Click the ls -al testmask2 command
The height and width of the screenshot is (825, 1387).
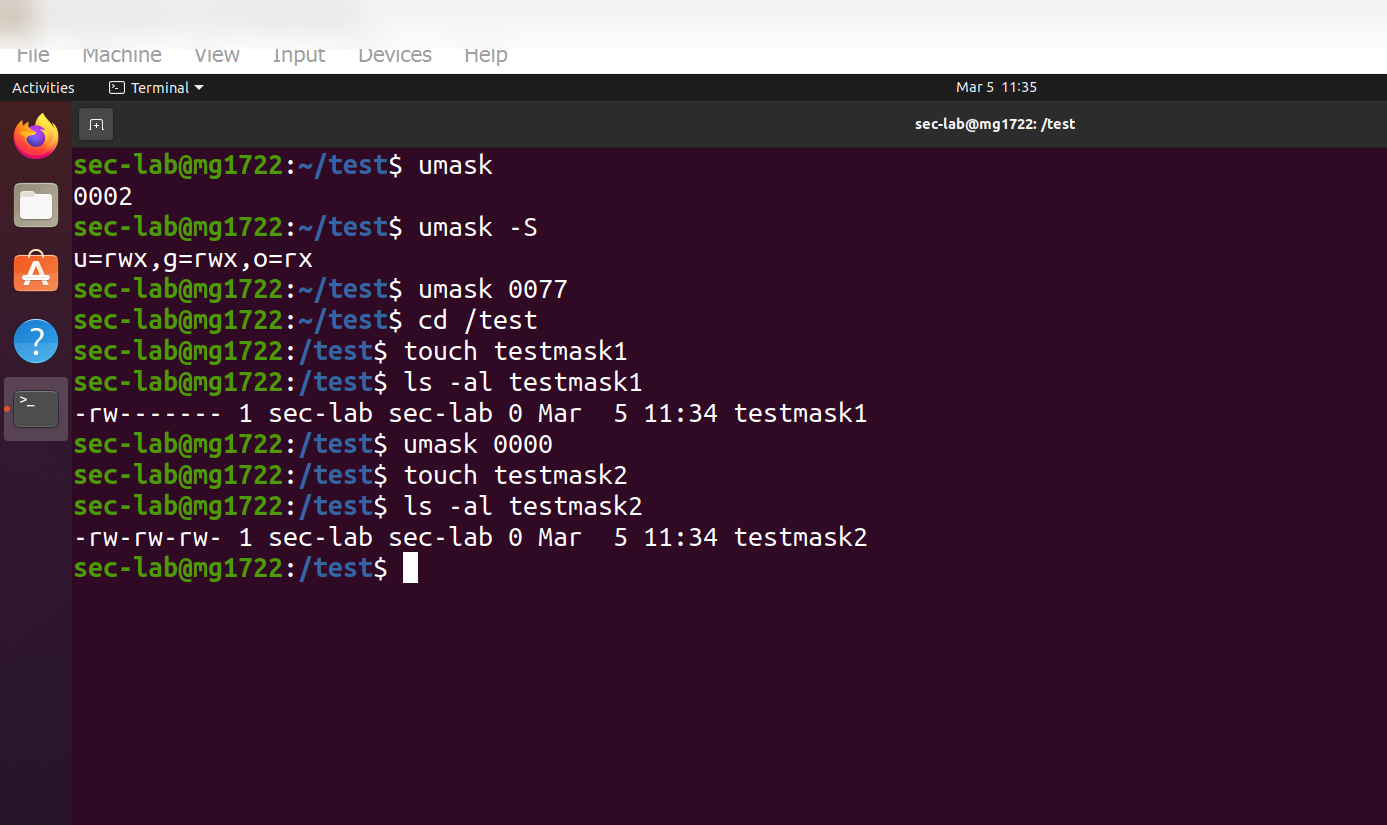pyautogui.click(x=523, y=507)
